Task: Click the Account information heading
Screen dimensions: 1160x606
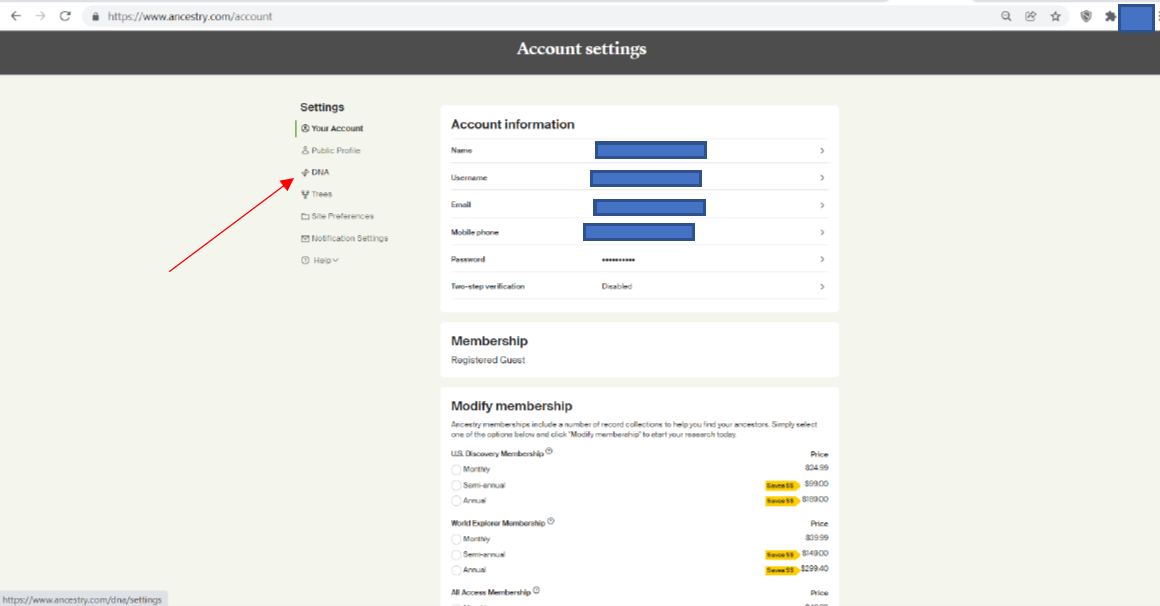Action: pos(513,124)
